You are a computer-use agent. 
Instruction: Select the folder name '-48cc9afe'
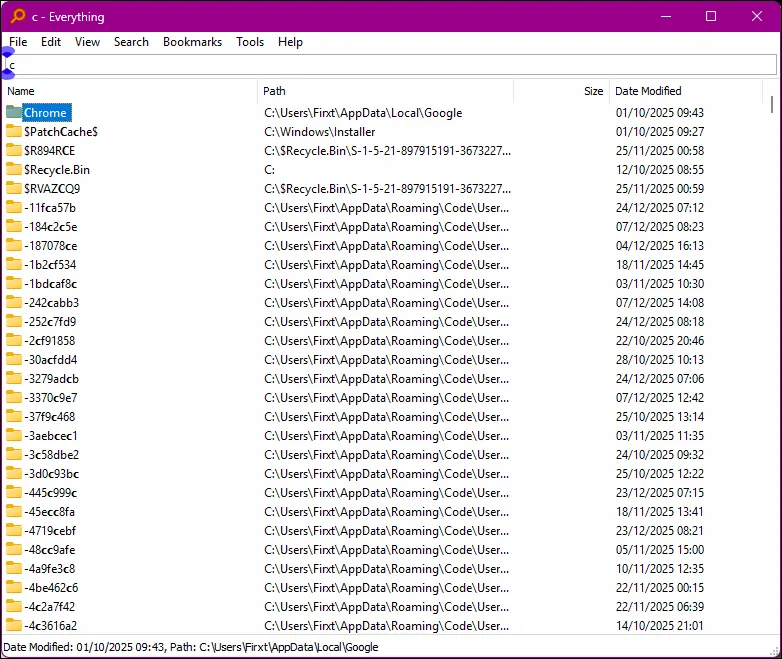tap(49, 550)
